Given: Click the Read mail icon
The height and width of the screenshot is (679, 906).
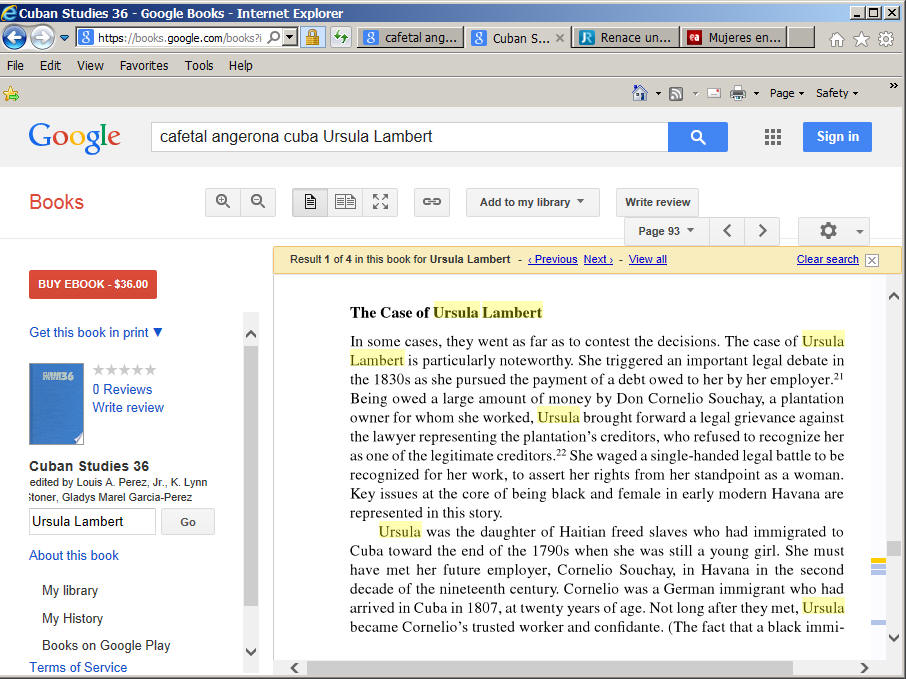Looking at the screenshot, I should pyautogui.click(x=714, y=93).
